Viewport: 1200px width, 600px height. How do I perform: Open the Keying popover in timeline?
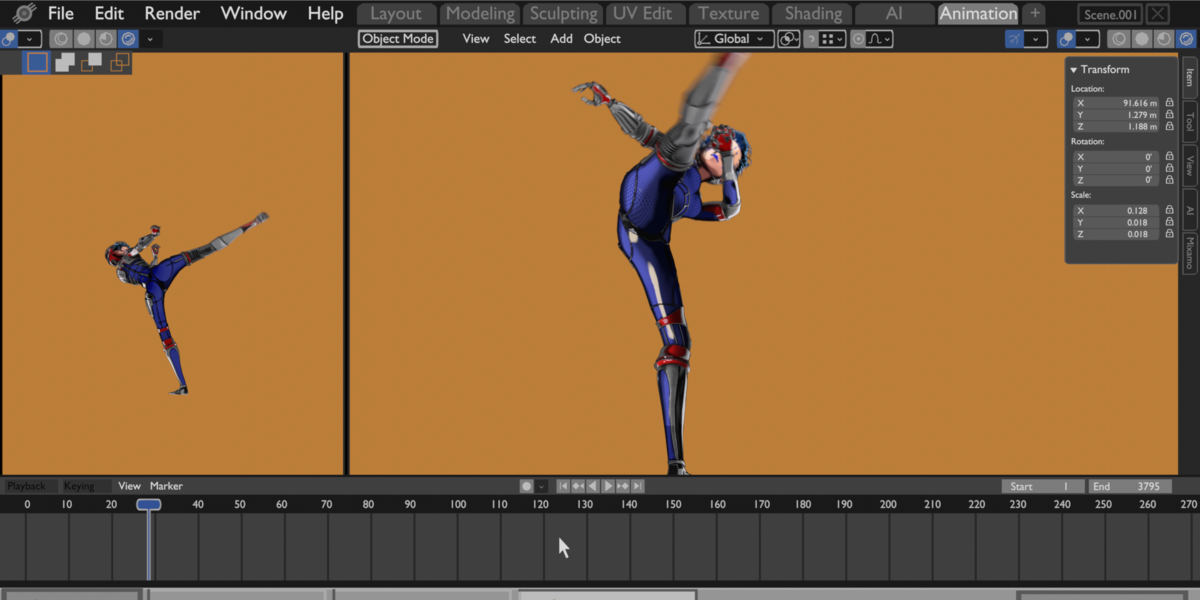tap(80, 486)
